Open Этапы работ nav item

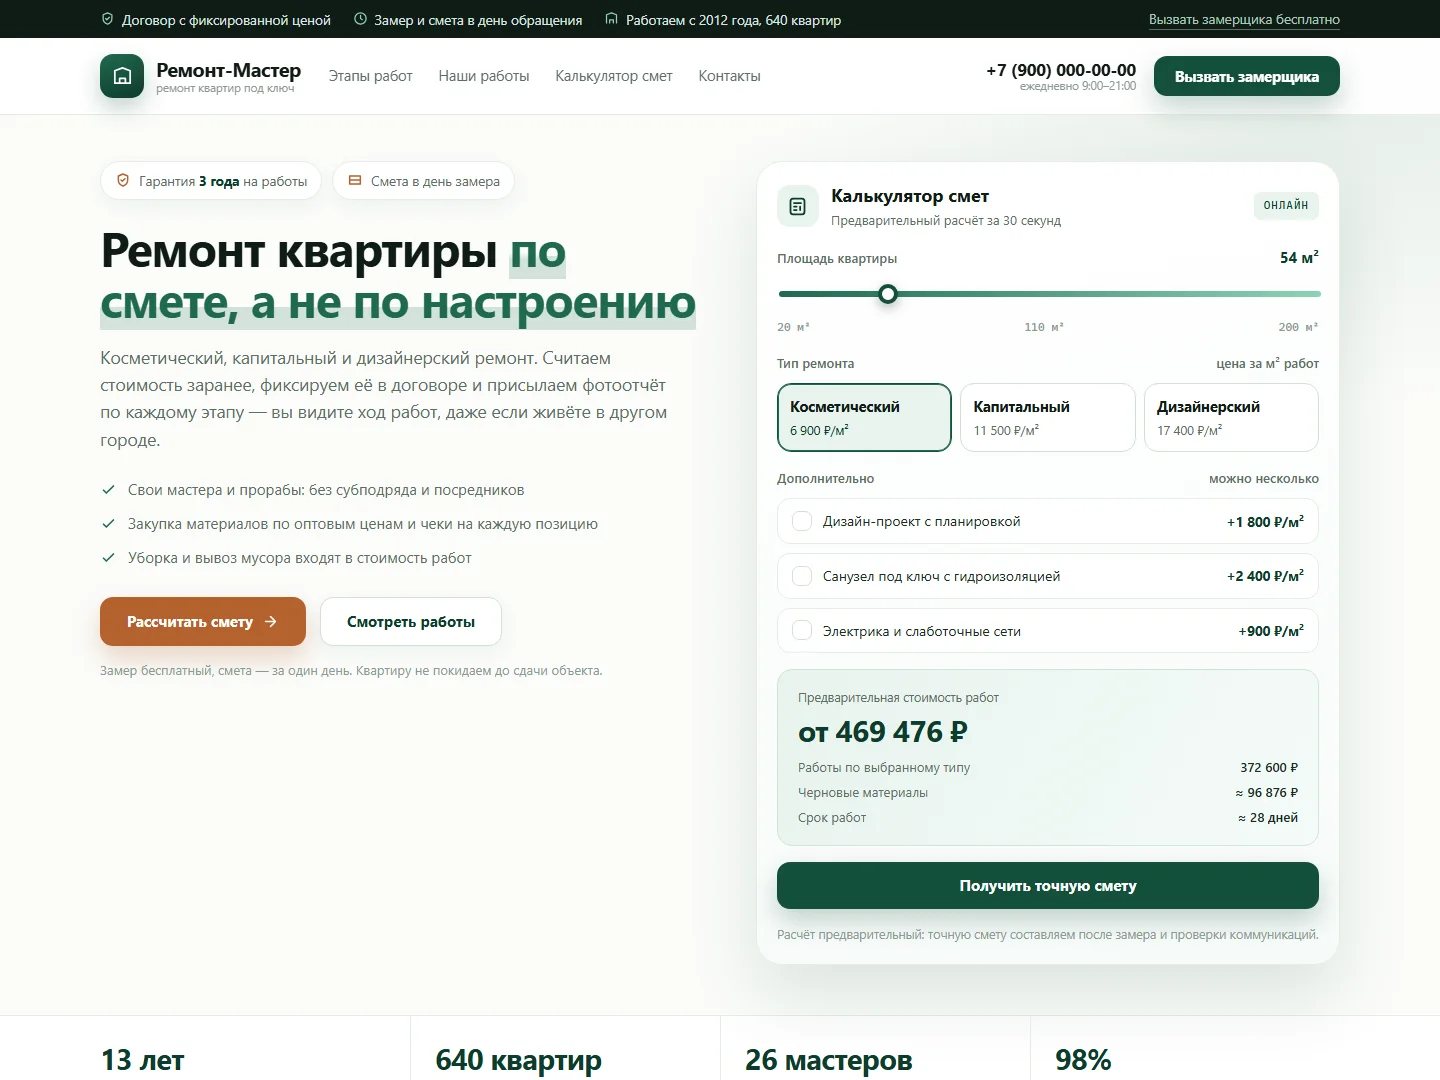click(371, 76)
